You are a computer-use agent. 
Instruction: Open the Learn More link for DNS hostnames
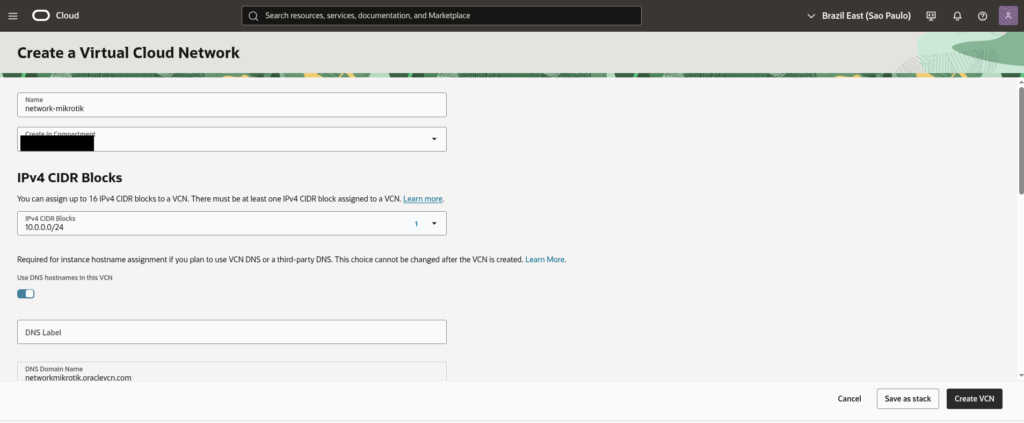(546, 259)
